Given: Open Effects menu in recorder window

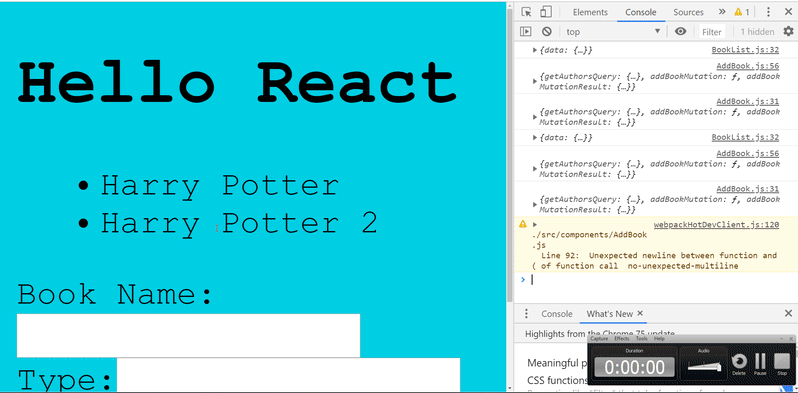Looking at the screenshot, I should (x=622, y=339).
